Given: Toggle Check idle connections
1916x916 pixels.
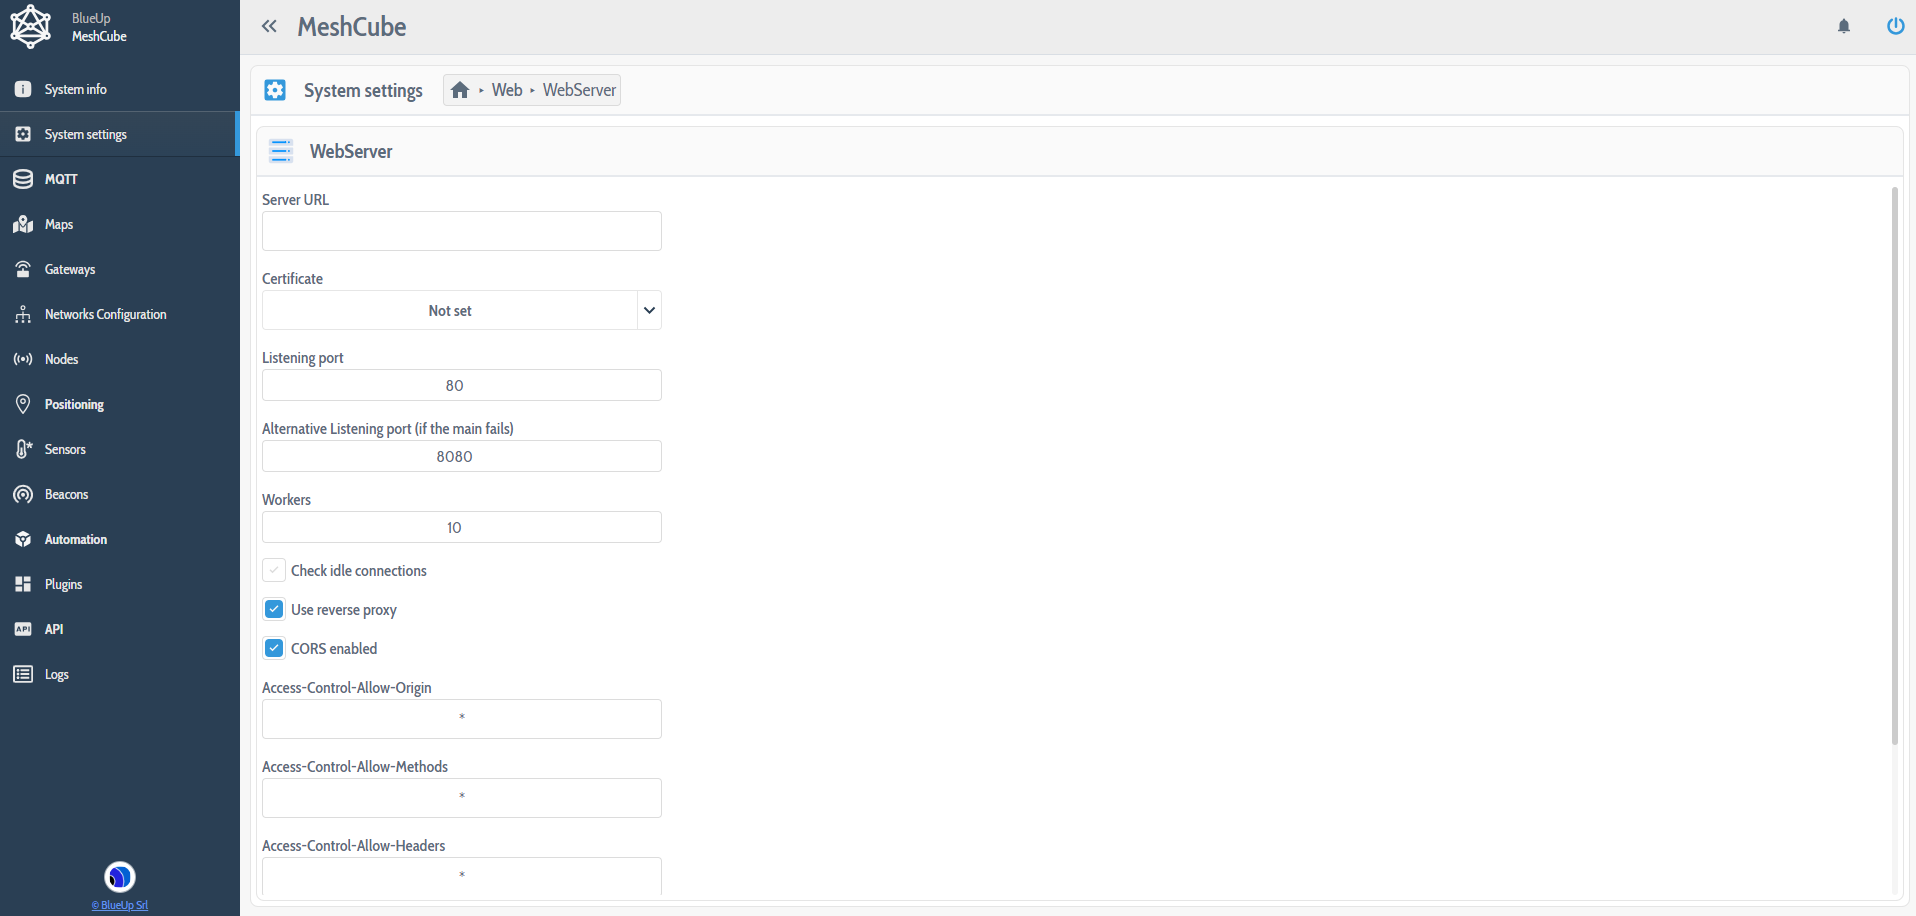Looking at the screenshot, I should (x=274, y=570).
